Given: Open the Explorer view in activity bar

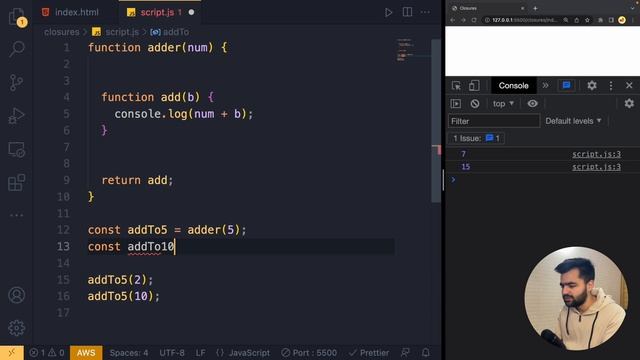Looking at the screenshot, I should tap(16, 16).
